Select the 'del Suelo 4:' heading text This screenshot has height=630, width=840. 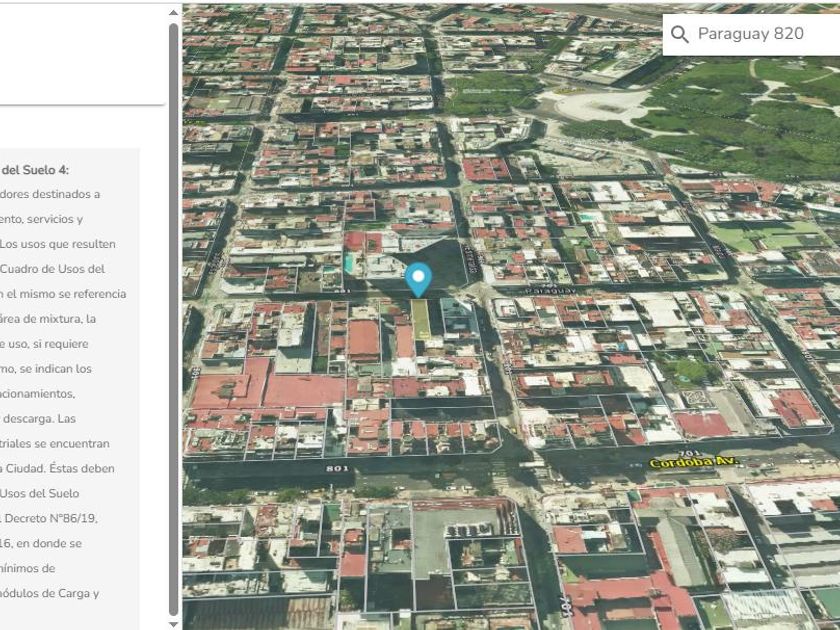[x=34, y=170]
